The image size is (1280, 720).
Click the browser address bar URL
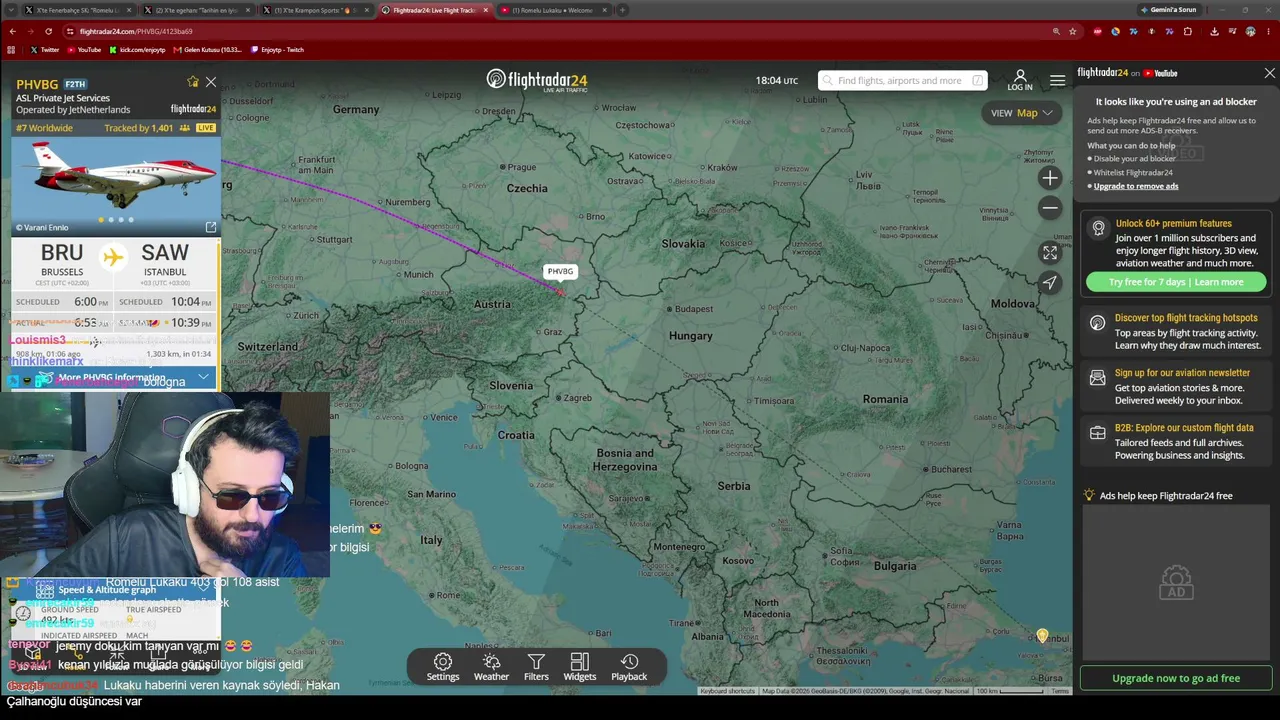(x=136, y=31)
